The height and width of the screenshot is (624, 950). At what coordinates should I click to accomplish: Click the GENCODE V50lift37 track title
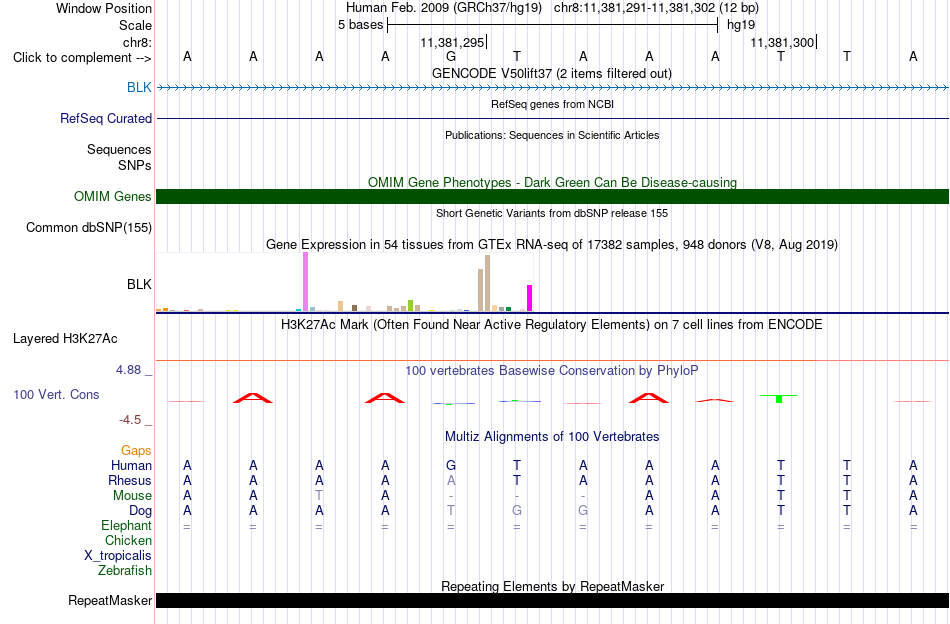point(552,73)
